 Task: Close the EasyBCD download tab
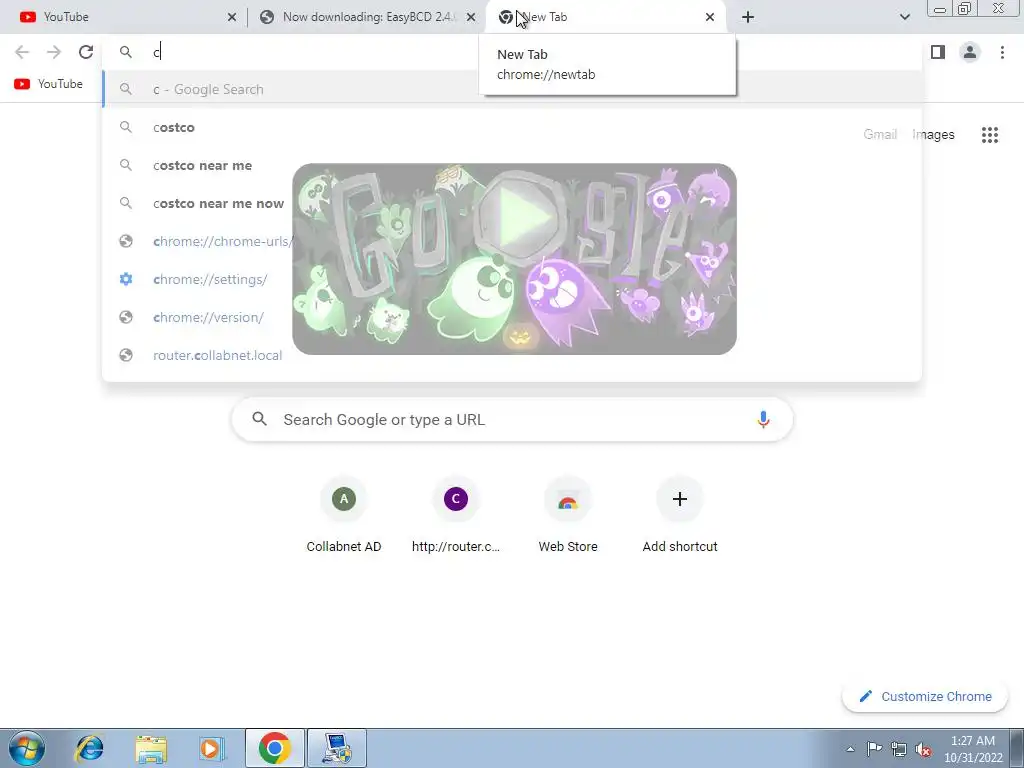[471, 18]
